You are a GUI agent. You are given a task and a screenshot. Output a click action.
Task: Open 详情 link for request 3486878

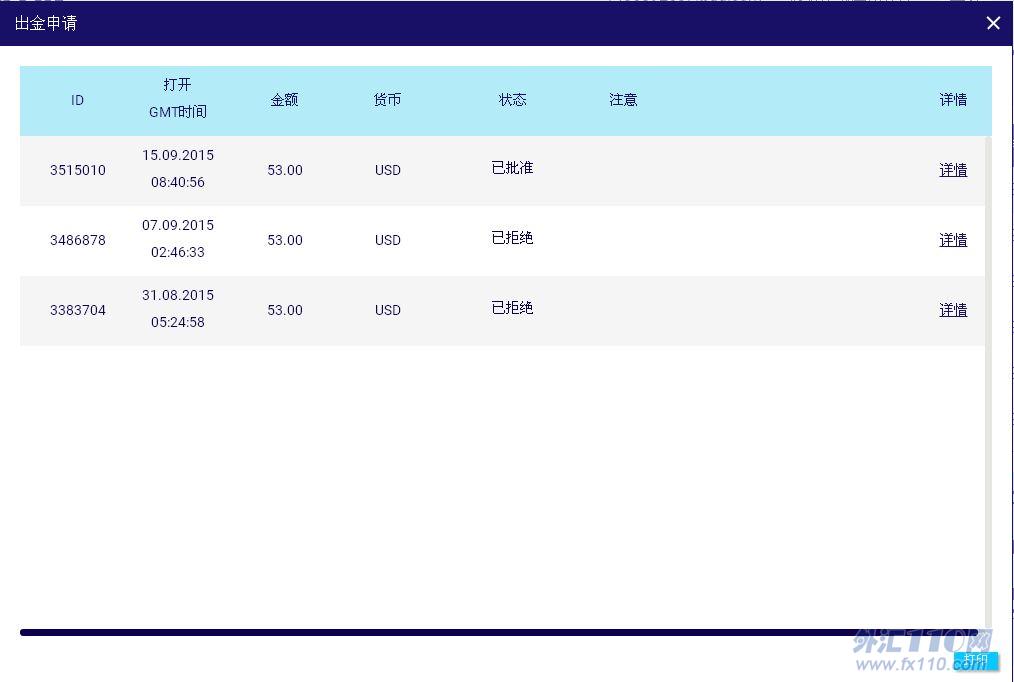(x=953, y=240)
